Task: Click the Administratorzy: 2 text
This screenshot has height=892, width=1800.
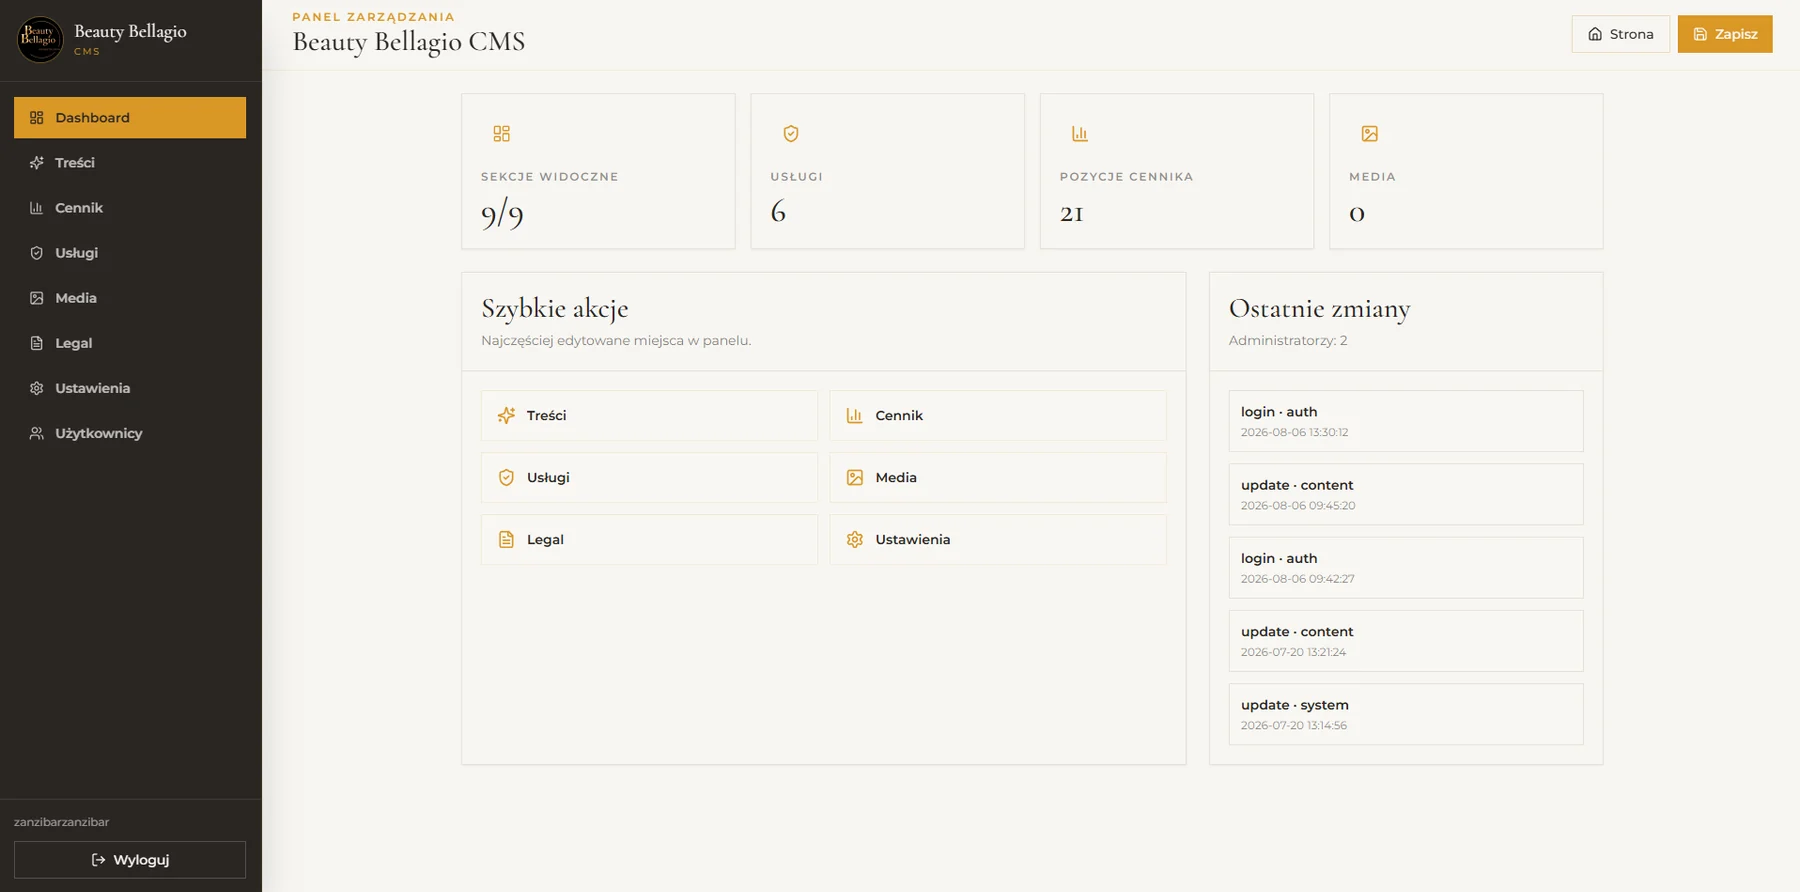Action: [x=1288, y=340]
